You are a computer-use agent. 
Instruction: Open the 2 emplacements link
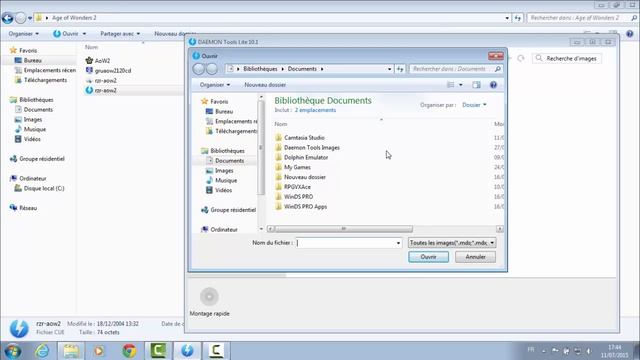(315, 110)
